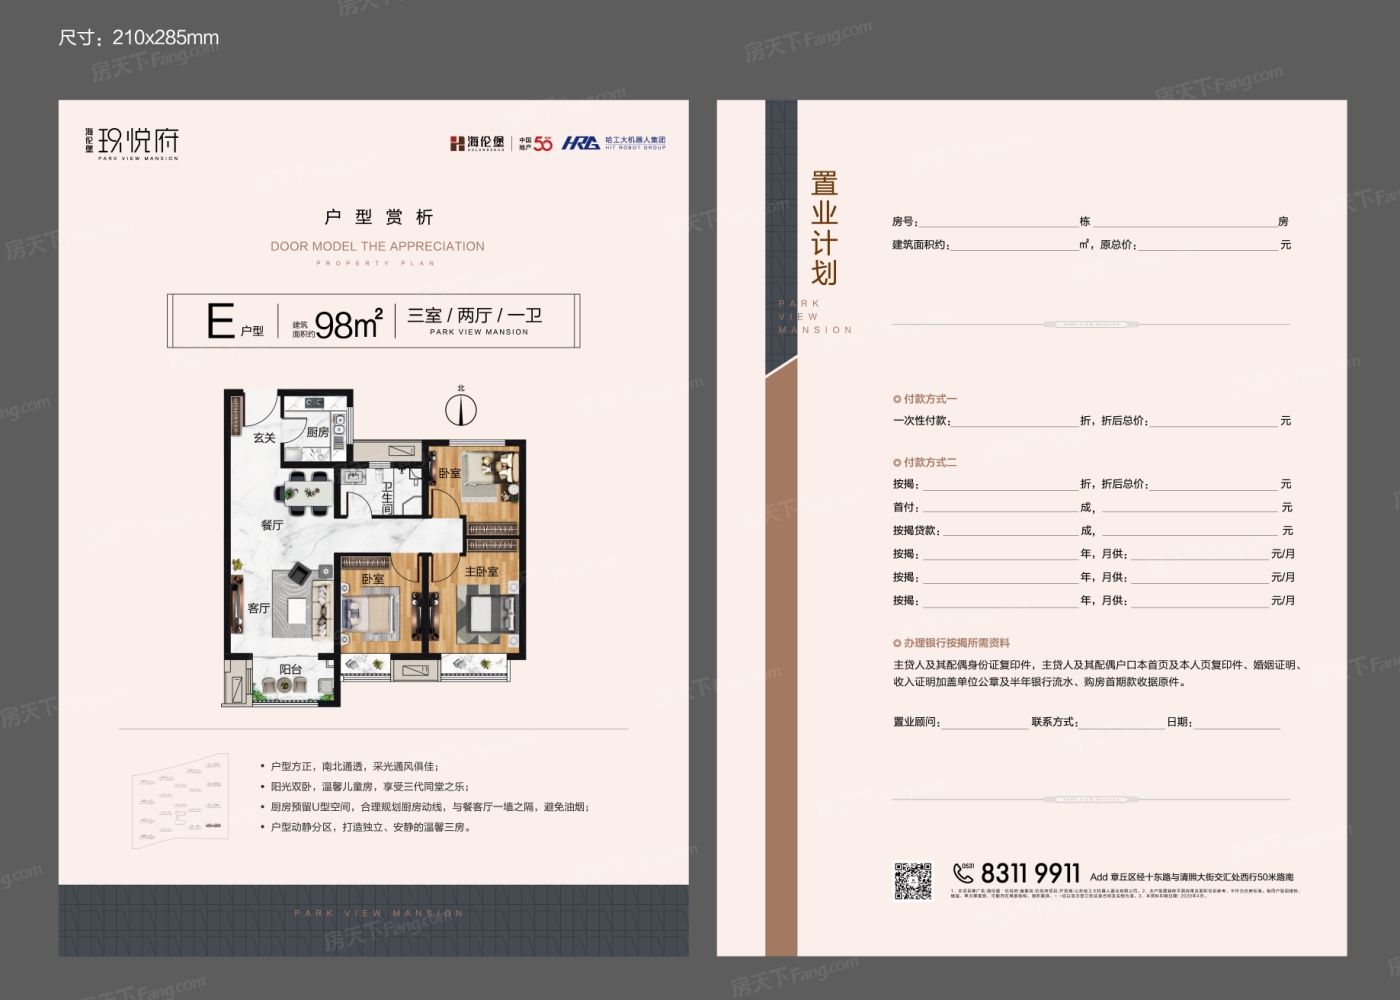Viewport: 1400px width, 1000px height.
Task: Click the address line starting with Add 章丘区
Action: [1191, 877]
